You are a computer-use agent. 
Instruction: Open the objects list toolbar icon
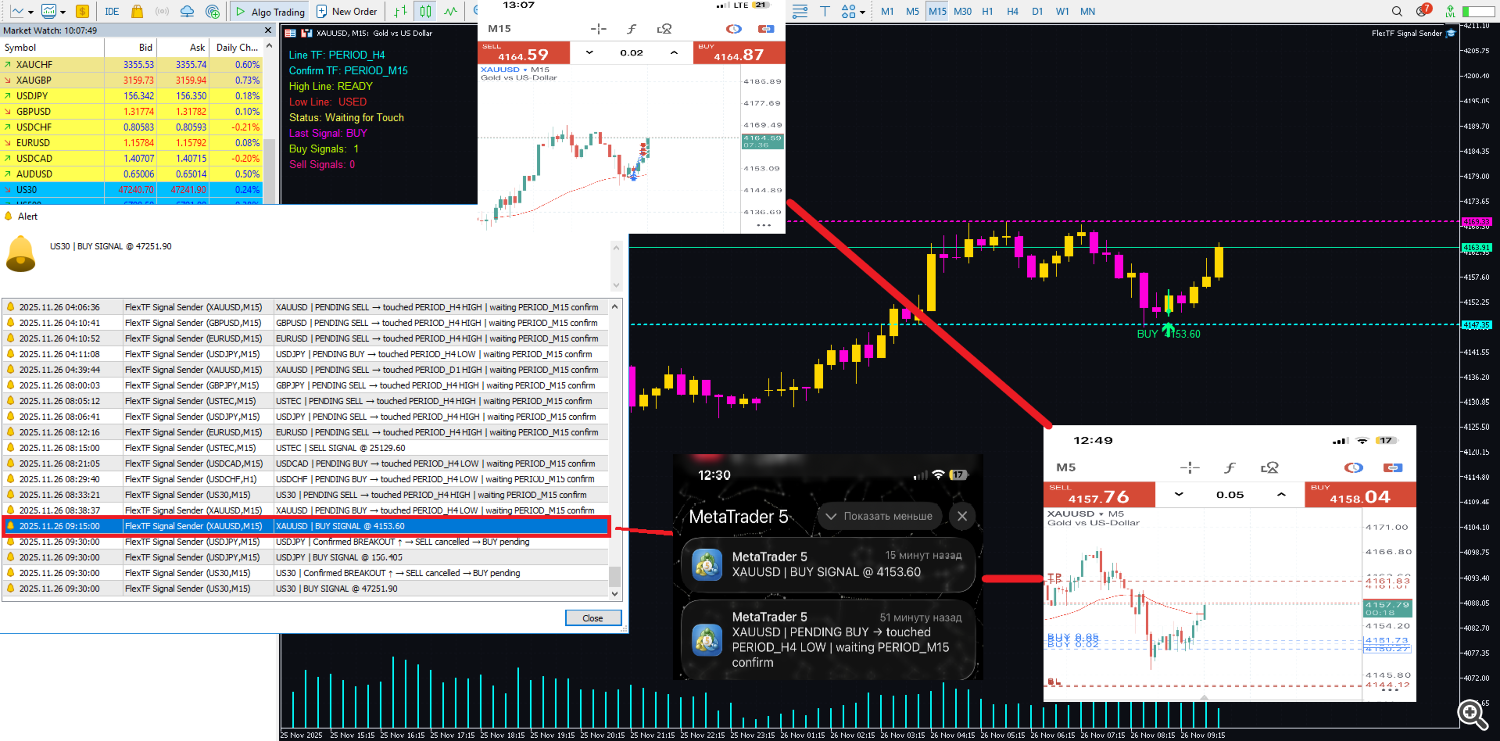[799, 12]
